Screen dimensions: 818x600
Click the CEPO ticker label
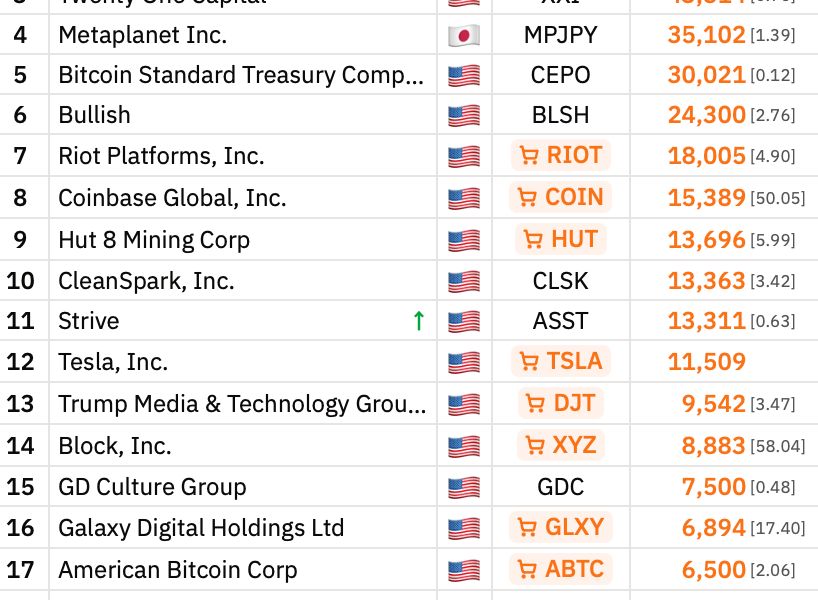561,73
